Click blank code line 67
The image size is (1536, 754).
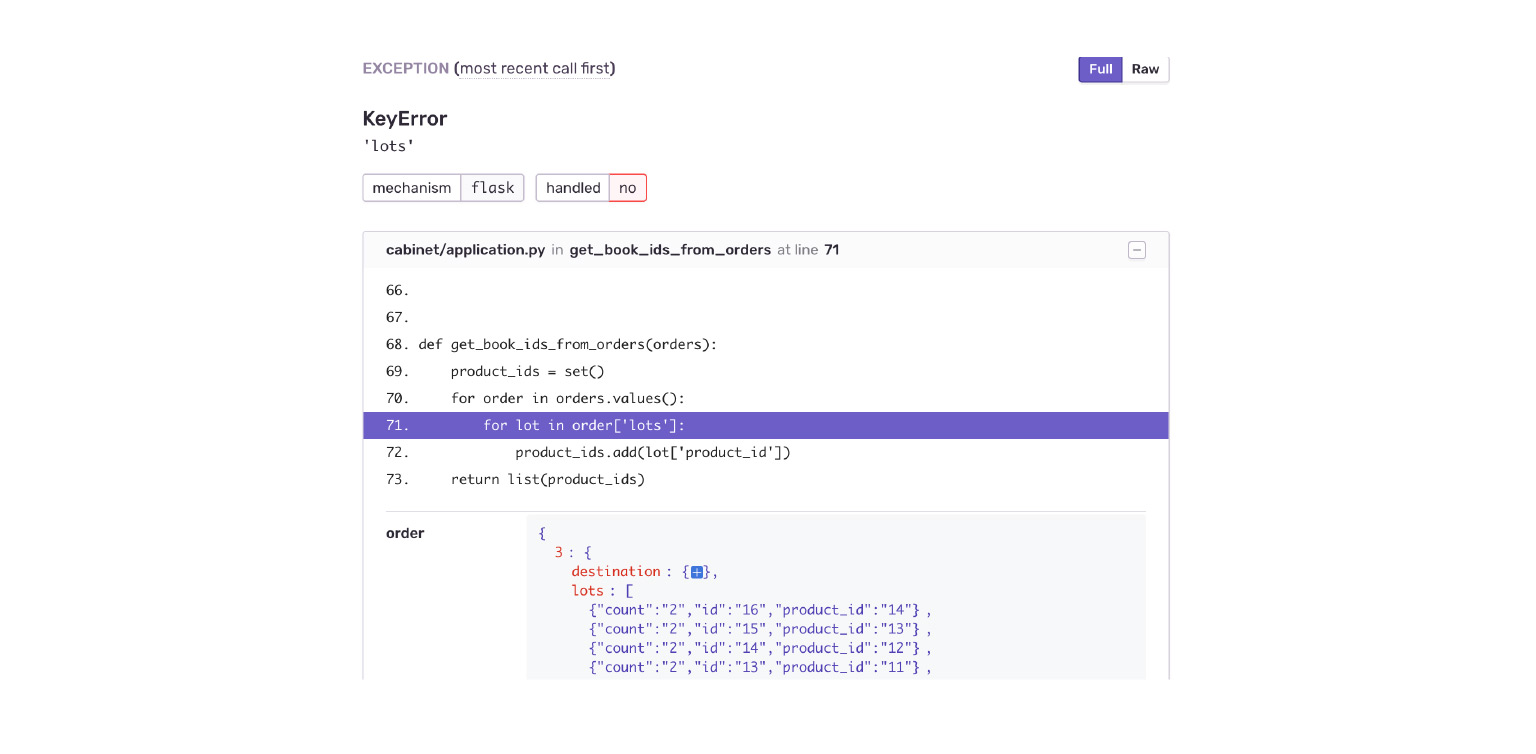pyautogui.click(x=766, y=318)
